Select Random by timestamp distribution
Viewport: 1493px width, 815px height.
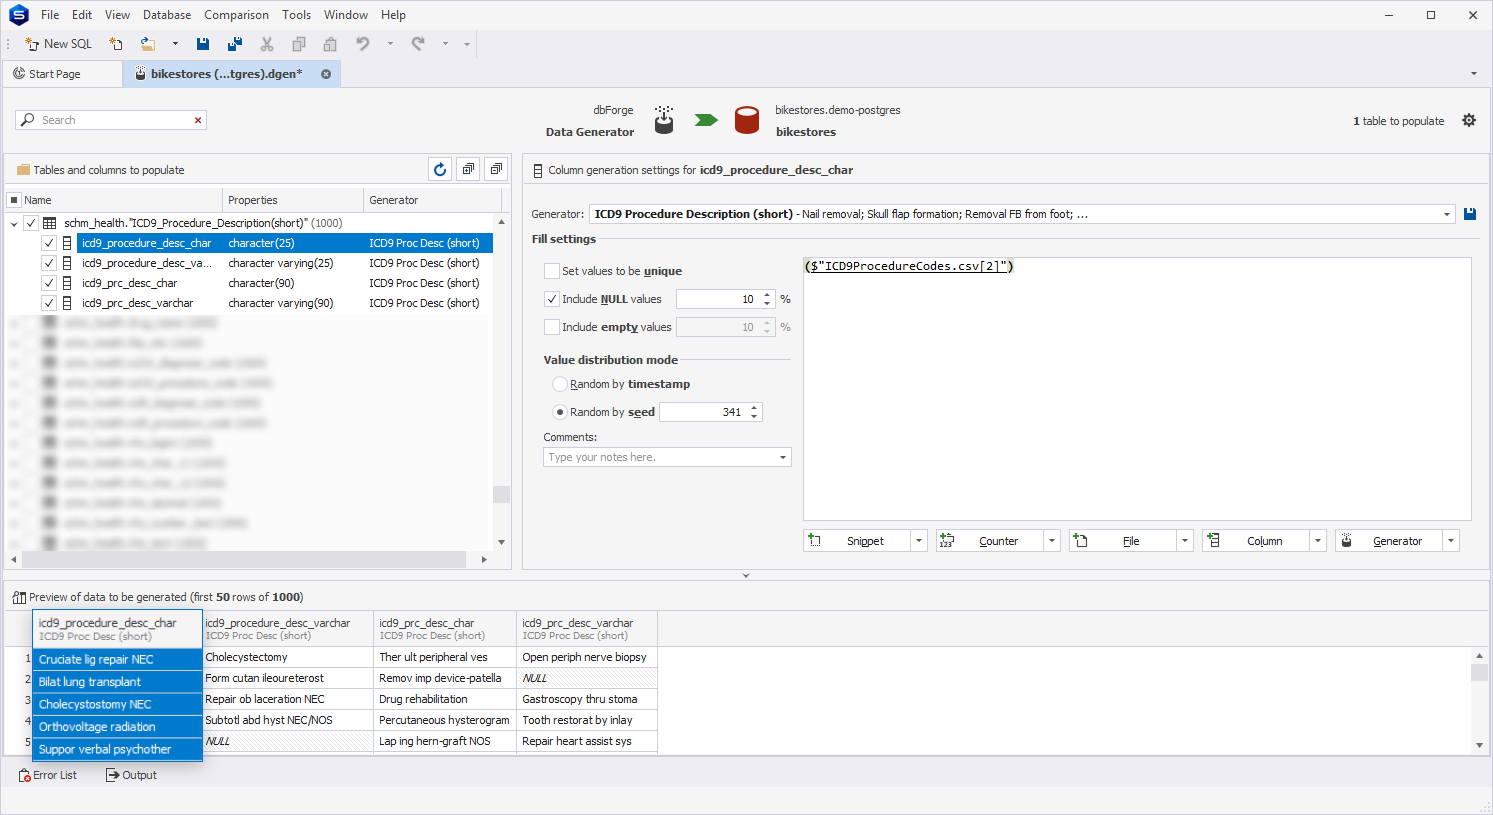coord(560,383)
